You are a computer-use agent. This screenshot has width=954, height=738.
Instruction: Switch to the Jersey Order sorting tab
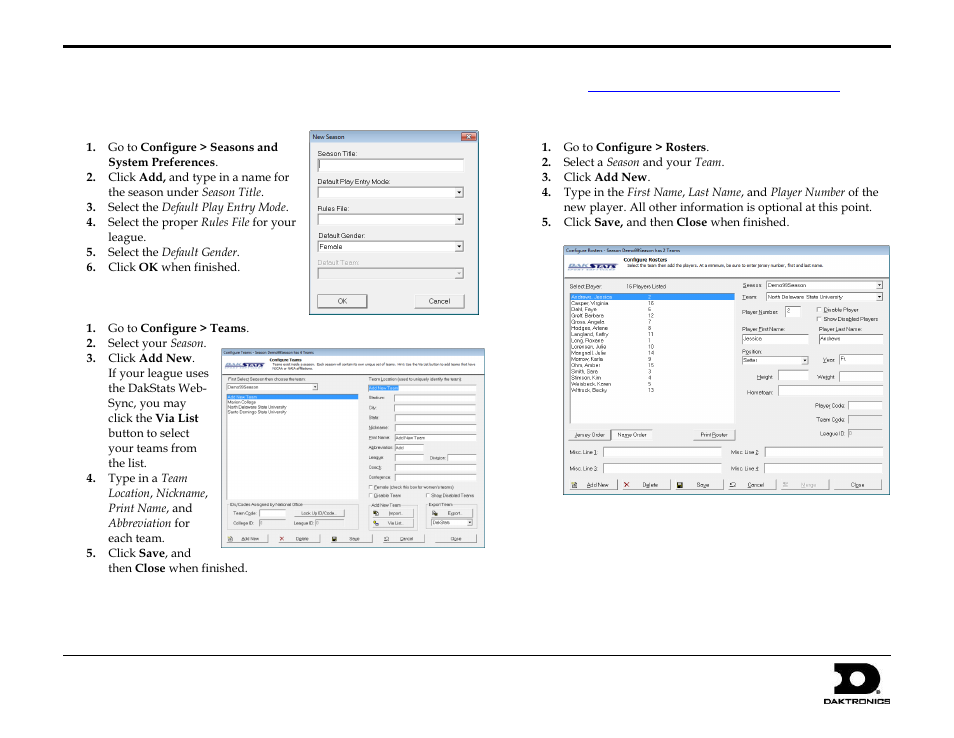click(590, 434)
